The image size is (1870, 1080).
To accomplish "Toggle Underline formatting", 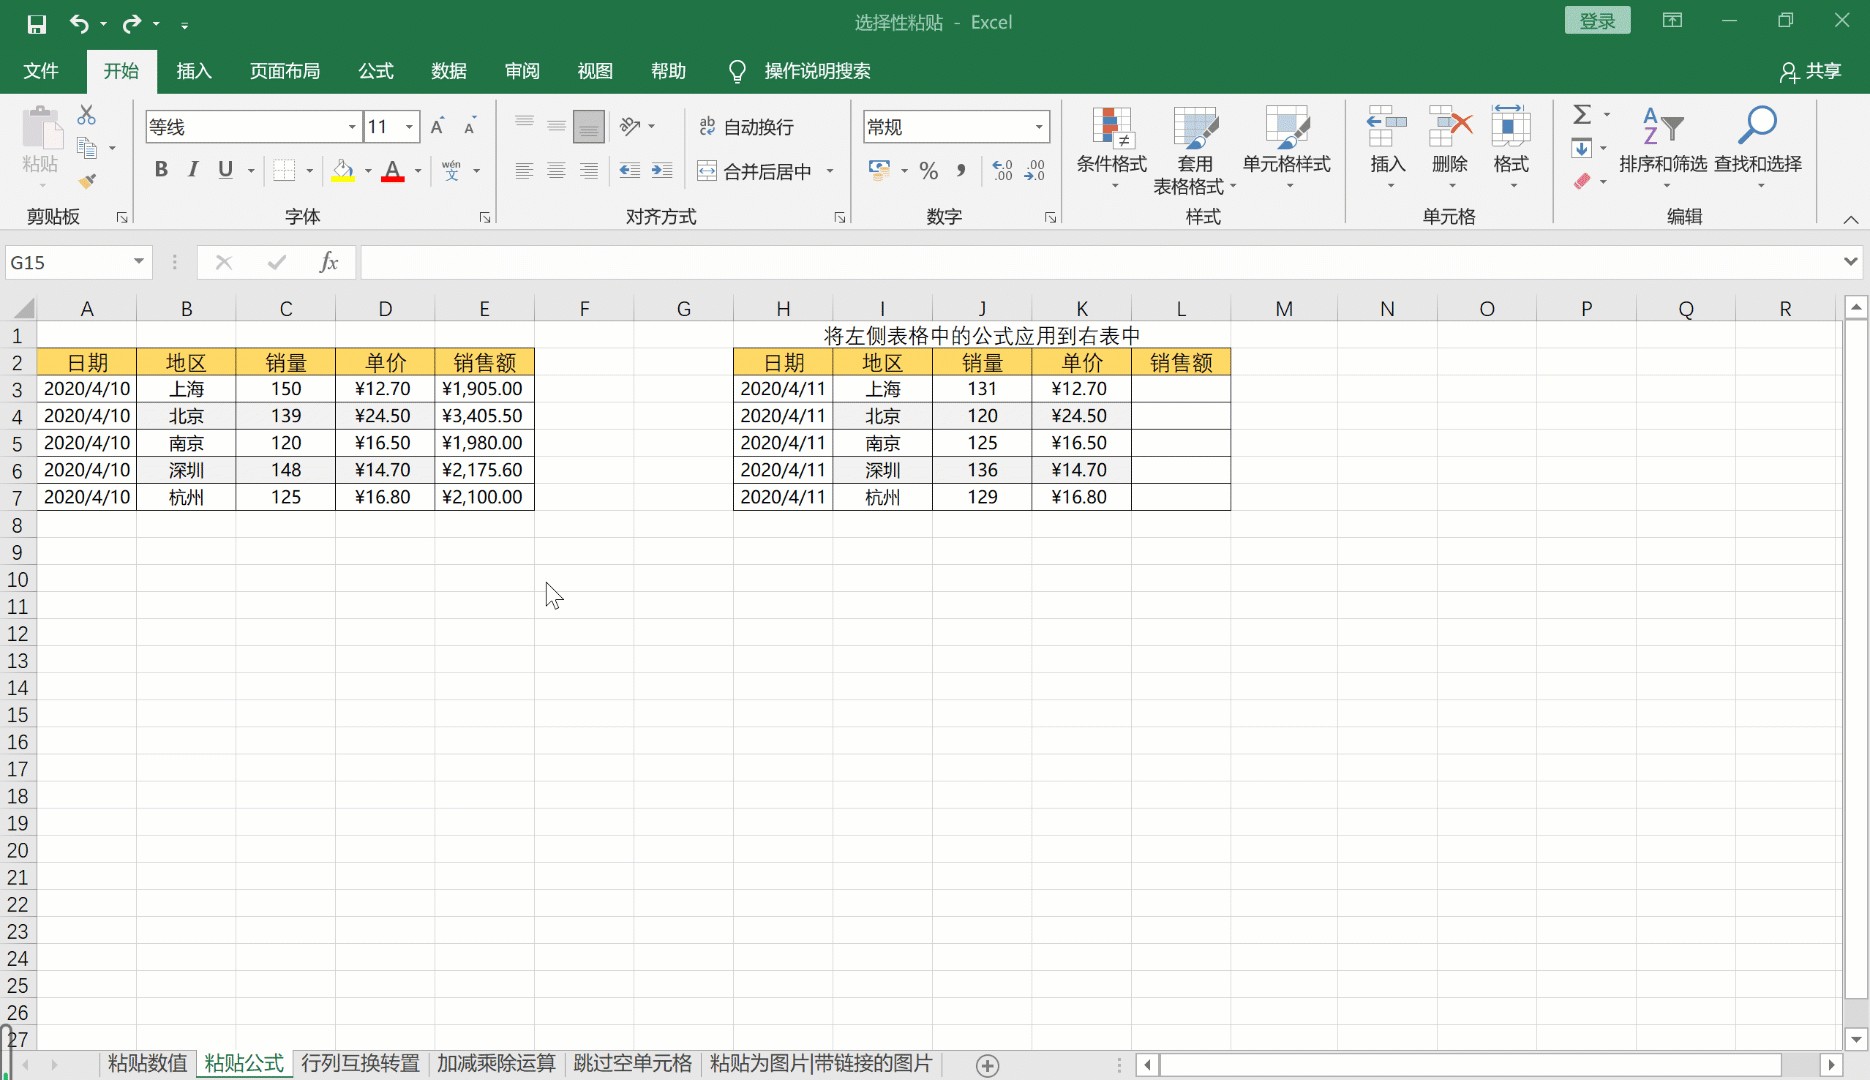I will tap(226, 170).
